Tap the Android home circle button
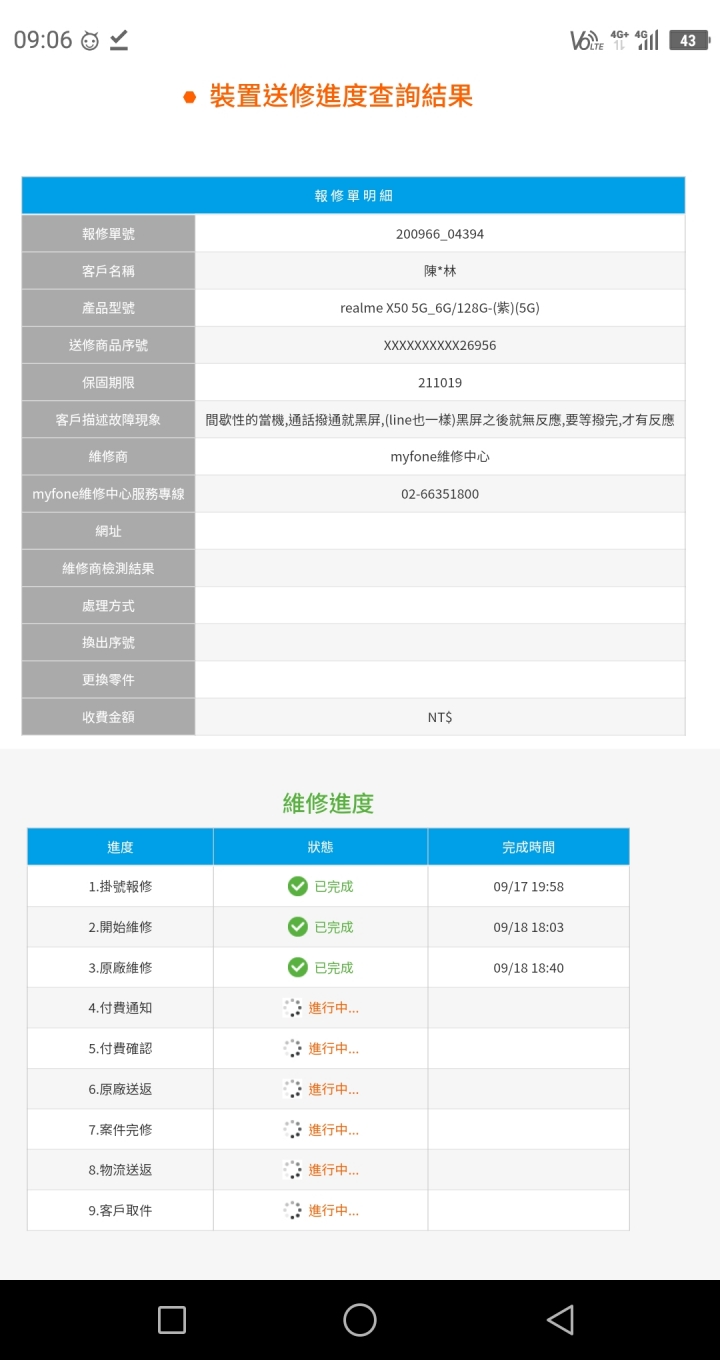The height and width of the screenshot is (1360, 720). click(360, 1320)
